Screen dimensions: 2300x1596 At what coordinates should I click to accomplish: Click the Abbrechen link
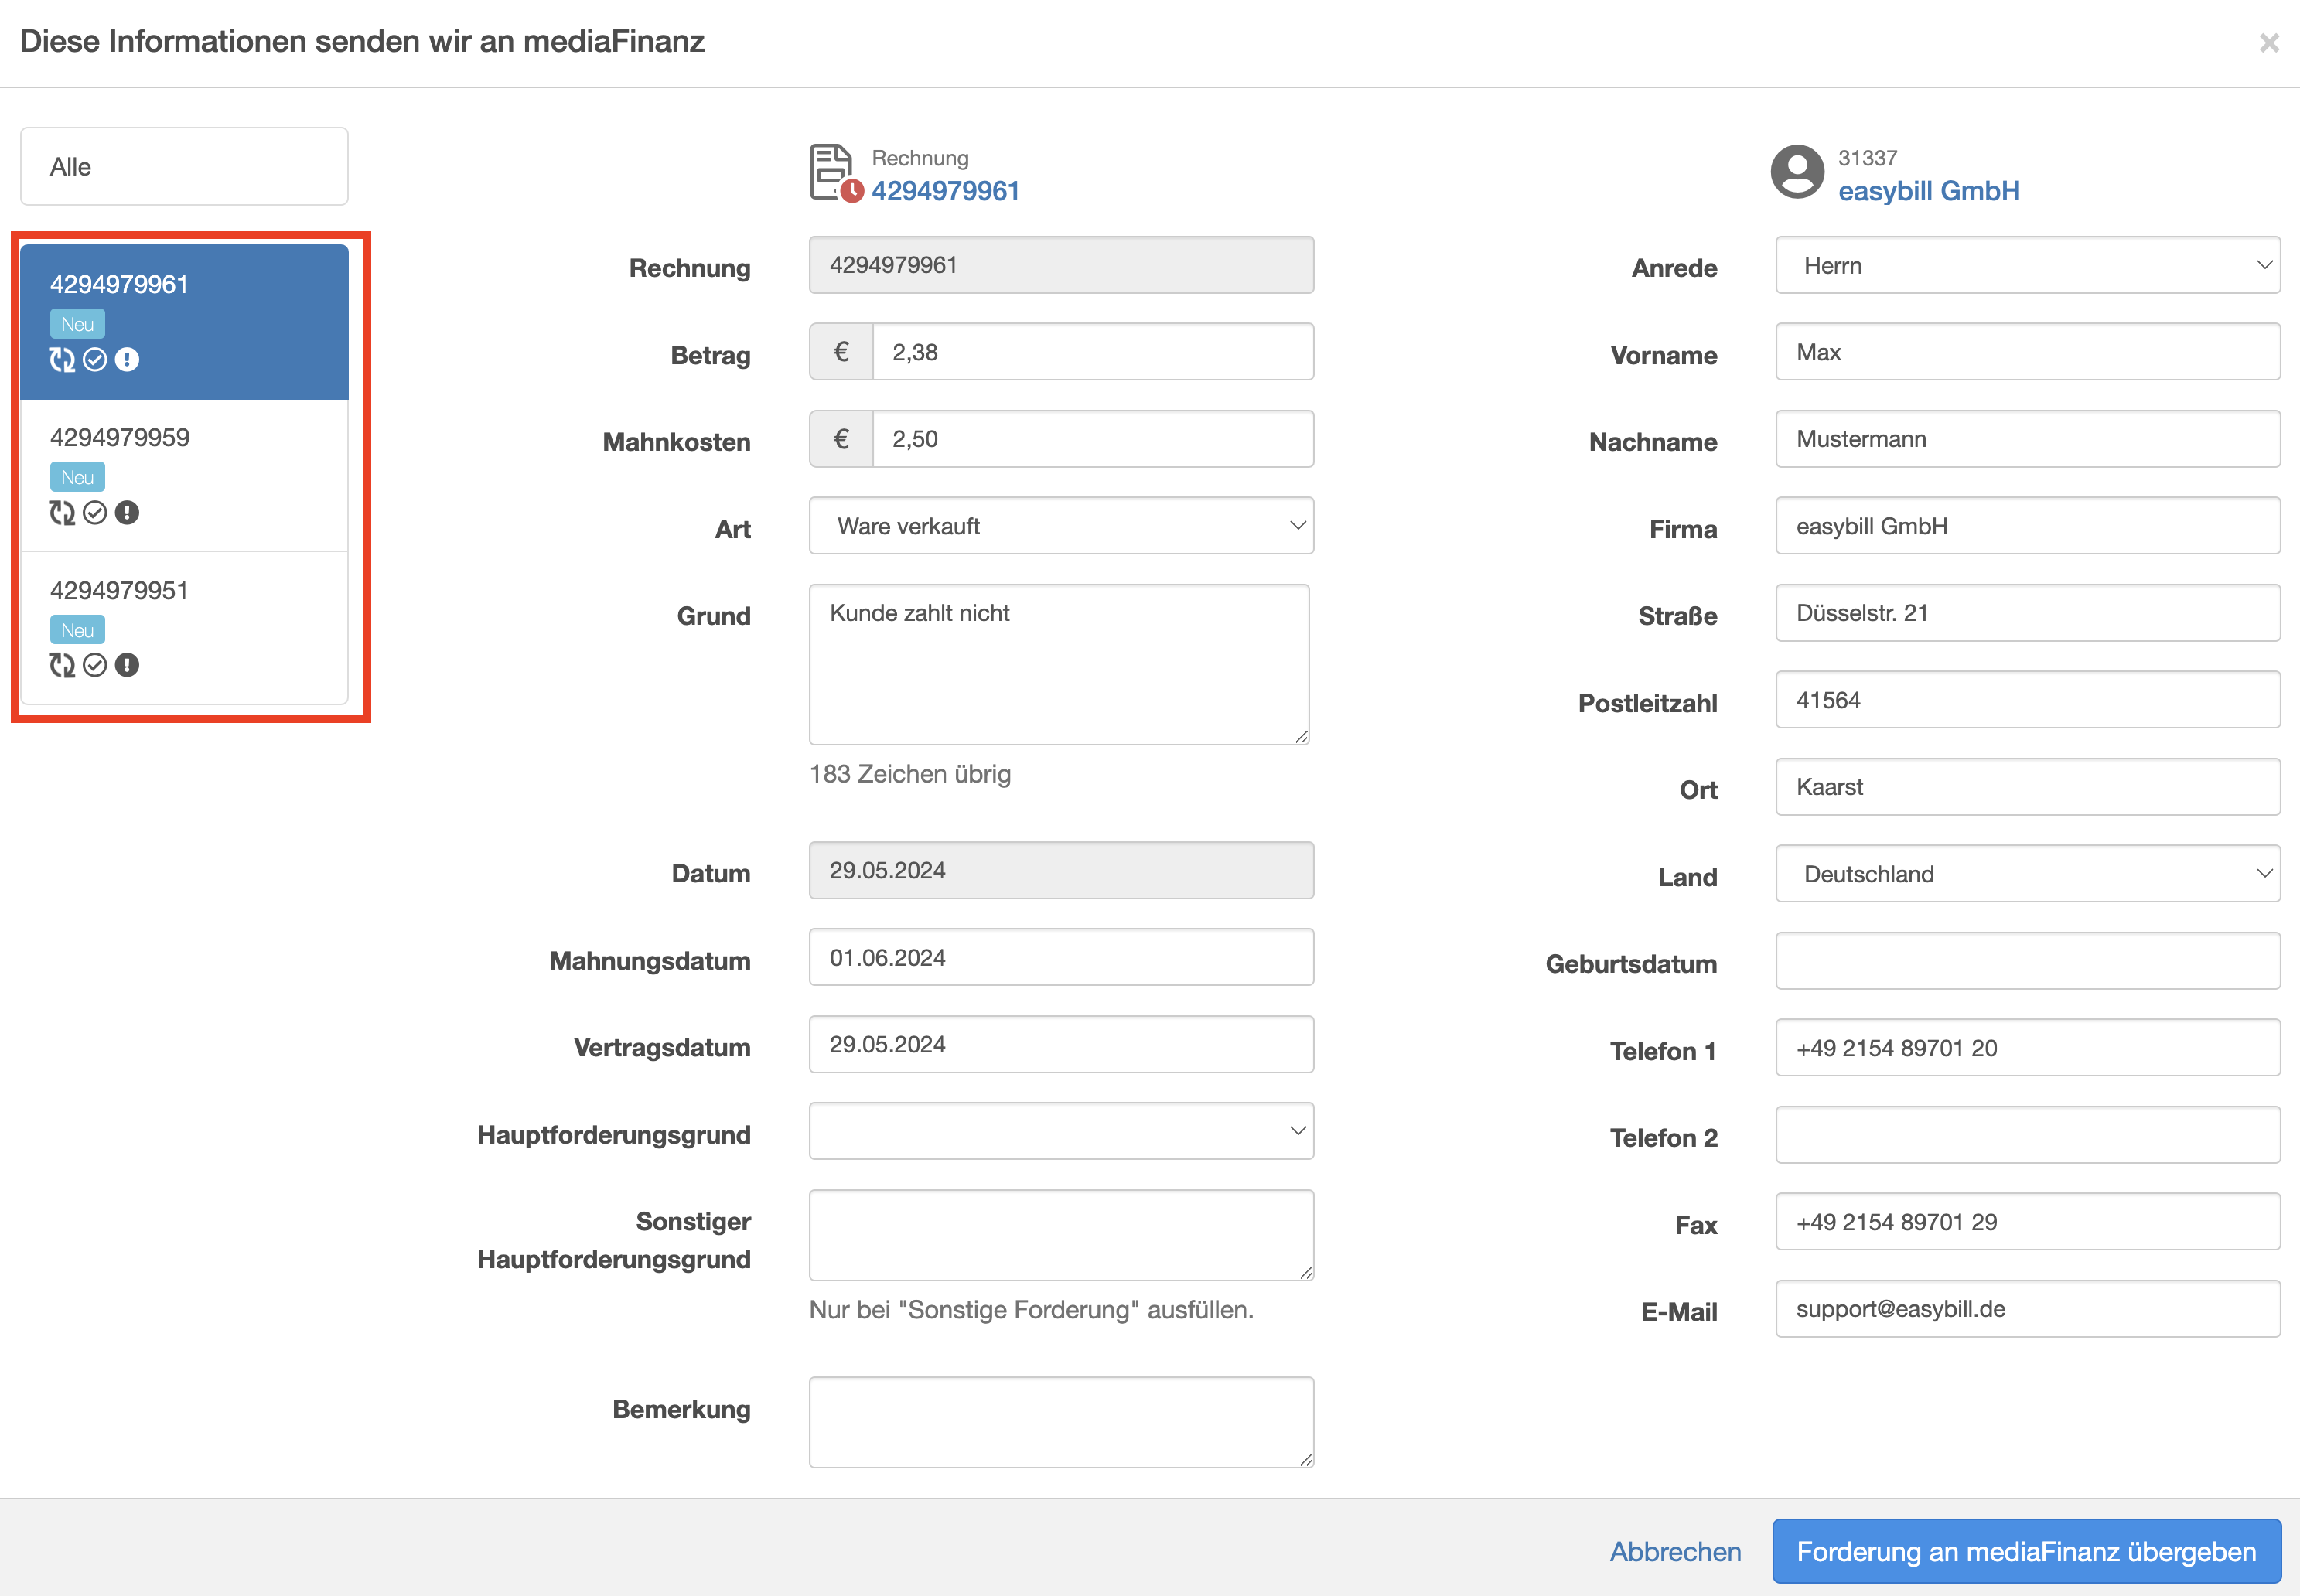coord(1675,1551)
